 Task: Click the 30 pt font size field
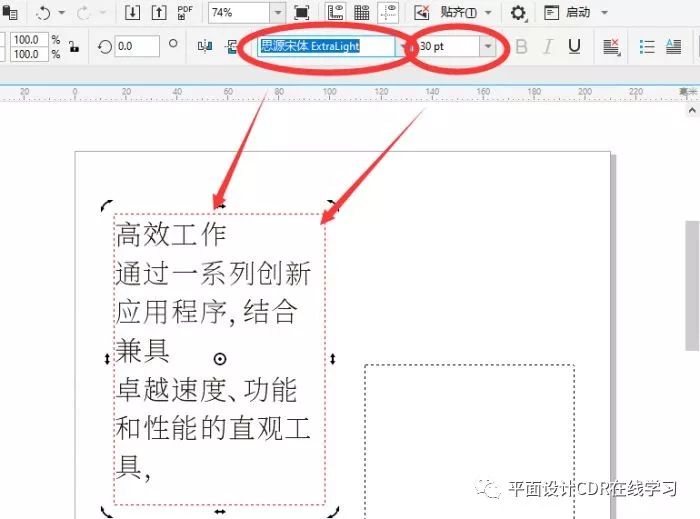point(448,46)
